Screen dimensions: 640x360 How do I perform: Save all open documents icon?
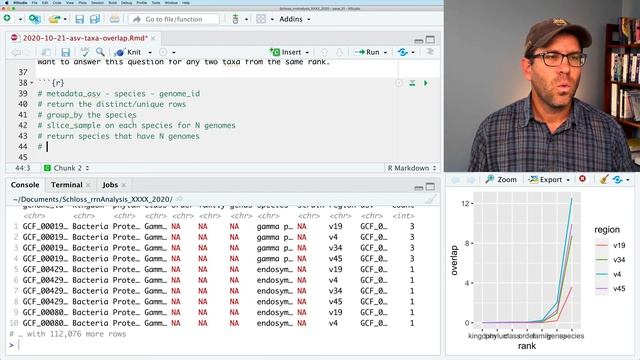95,19
